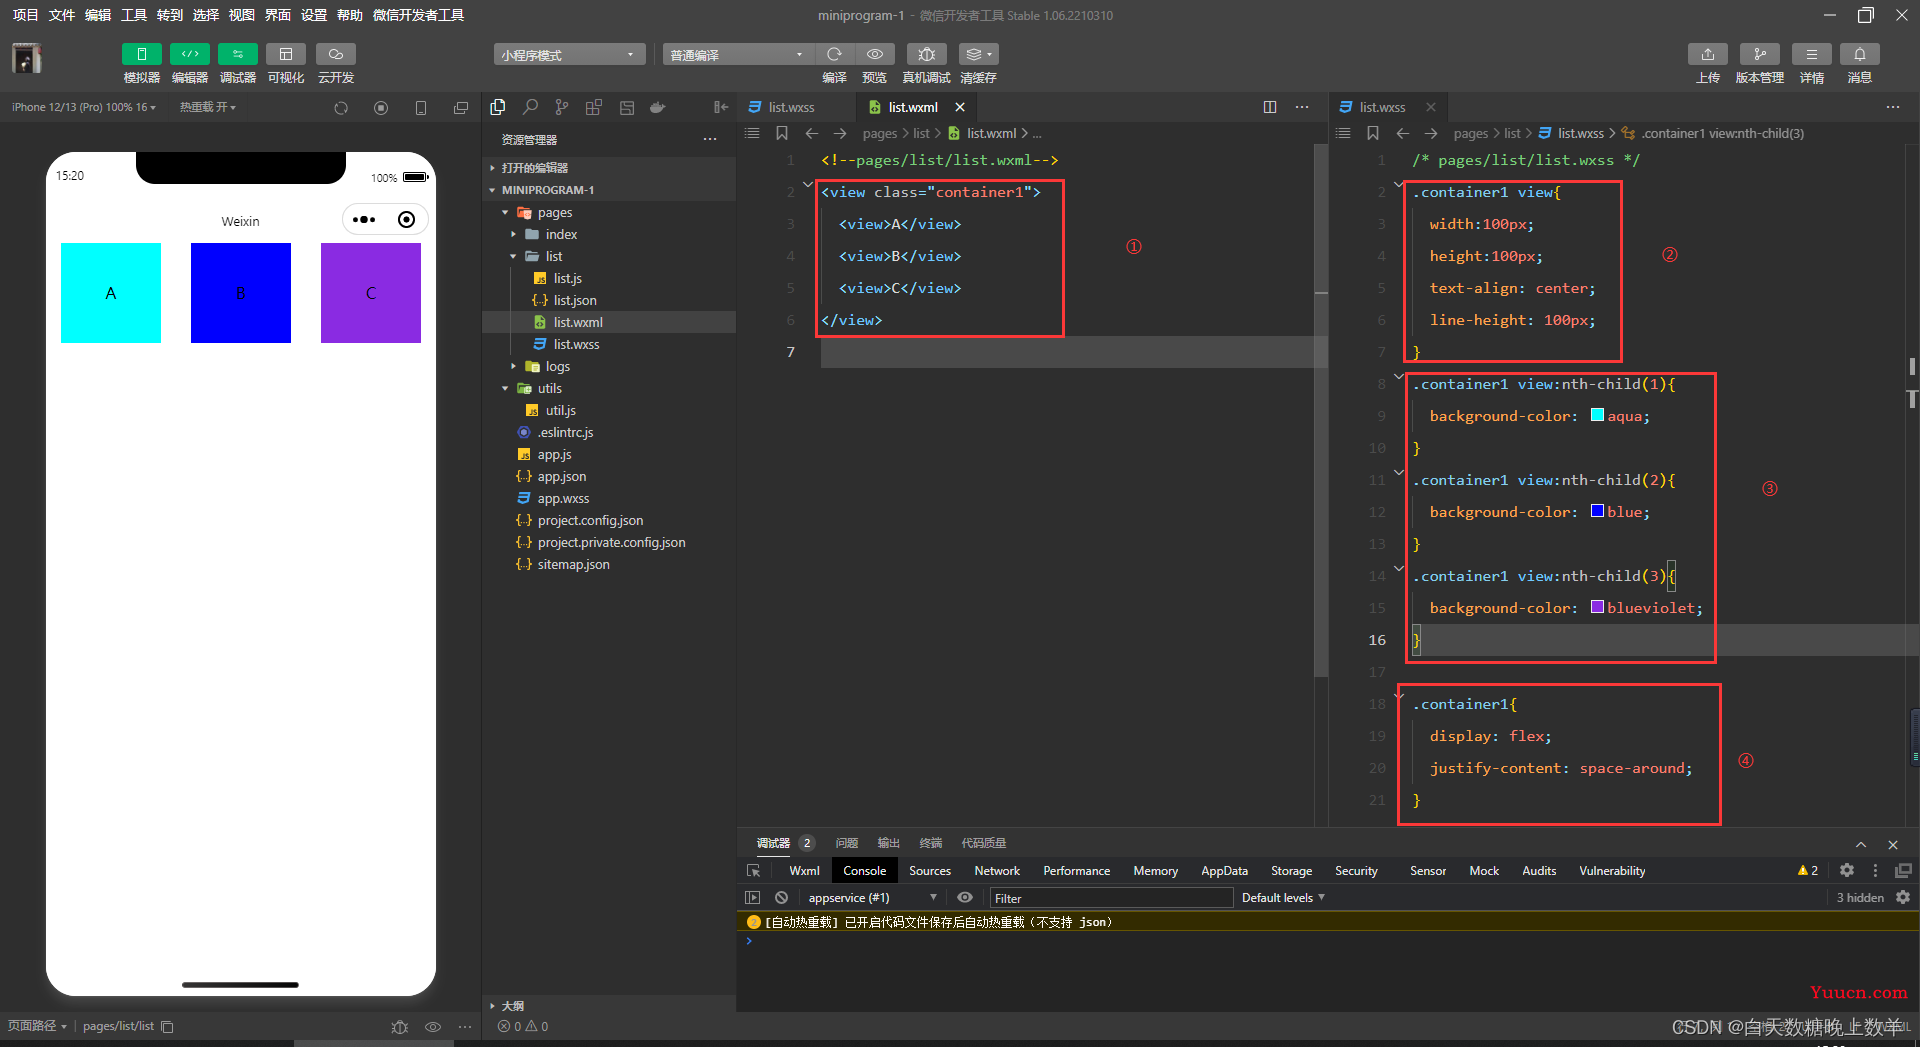Open the search icon in sidebar

(x=530, y=107)
